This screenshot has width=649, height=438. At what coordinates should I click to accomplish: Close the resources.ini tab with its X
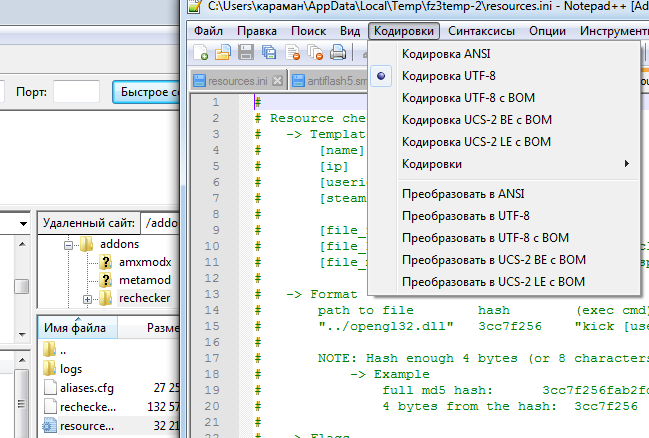pos(278,81)
